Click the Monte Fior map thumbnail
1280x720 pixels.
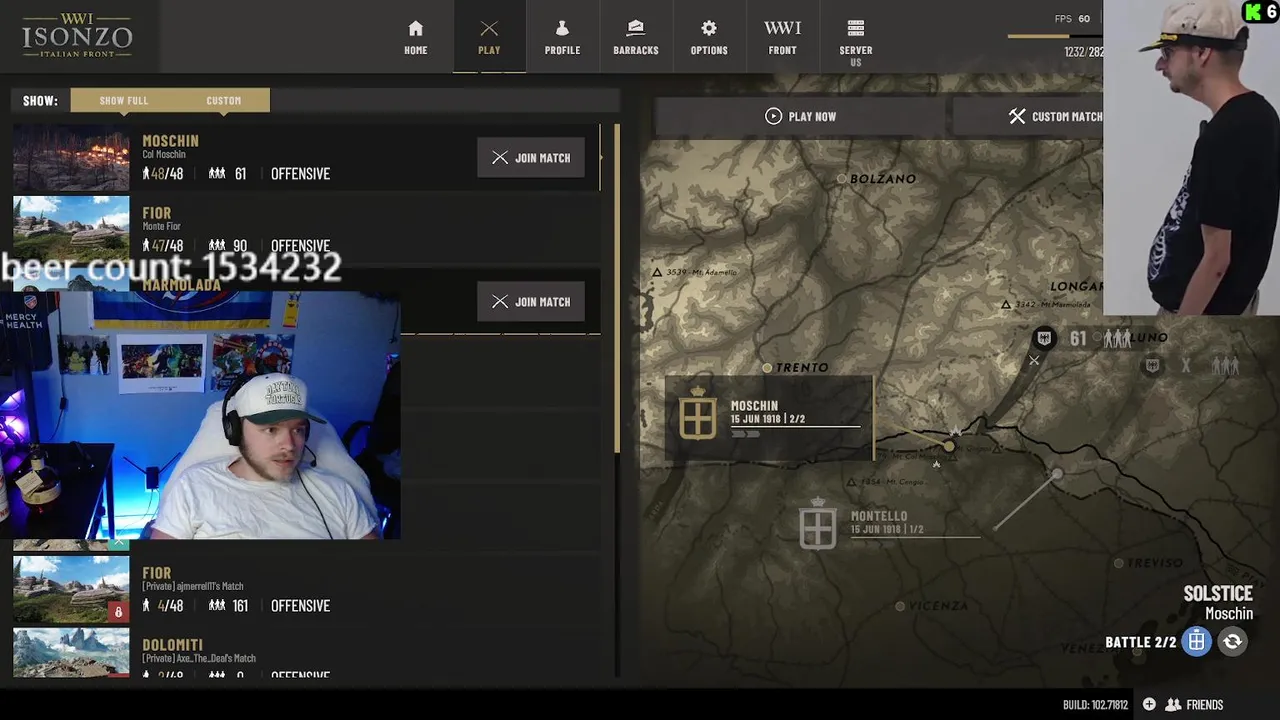click(71, 230)
